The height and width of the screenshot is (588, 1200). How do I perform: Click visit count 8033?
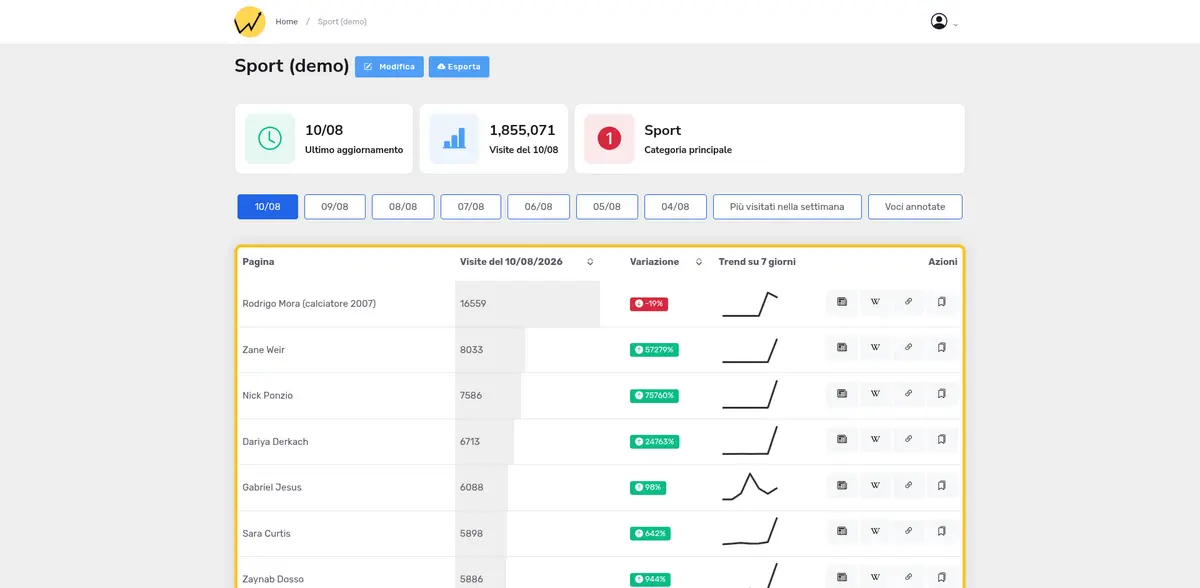[471, 349]
